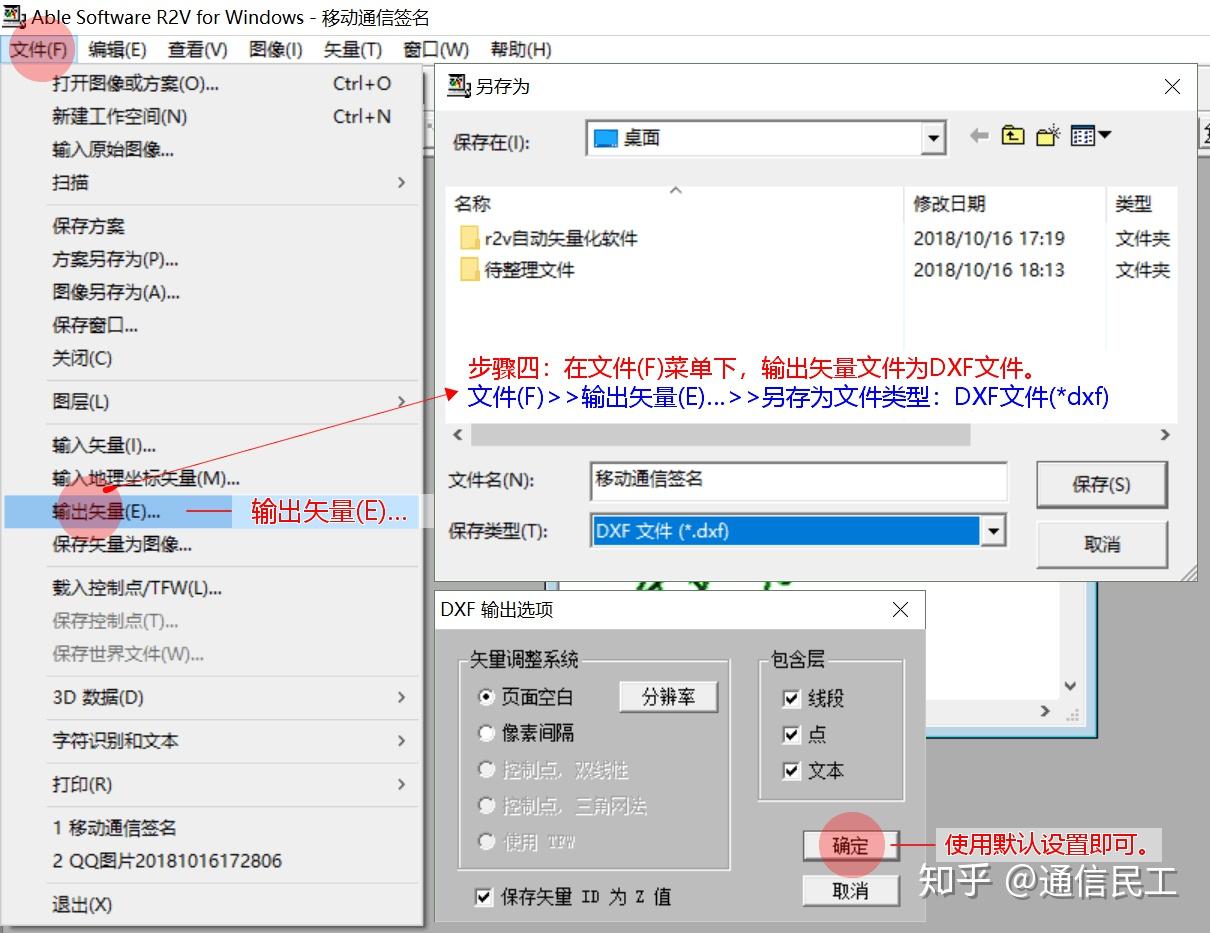Viewport: 1210px width, 933px height.
Task: Open the 文件(F) menu
Action: coord(39,49)
